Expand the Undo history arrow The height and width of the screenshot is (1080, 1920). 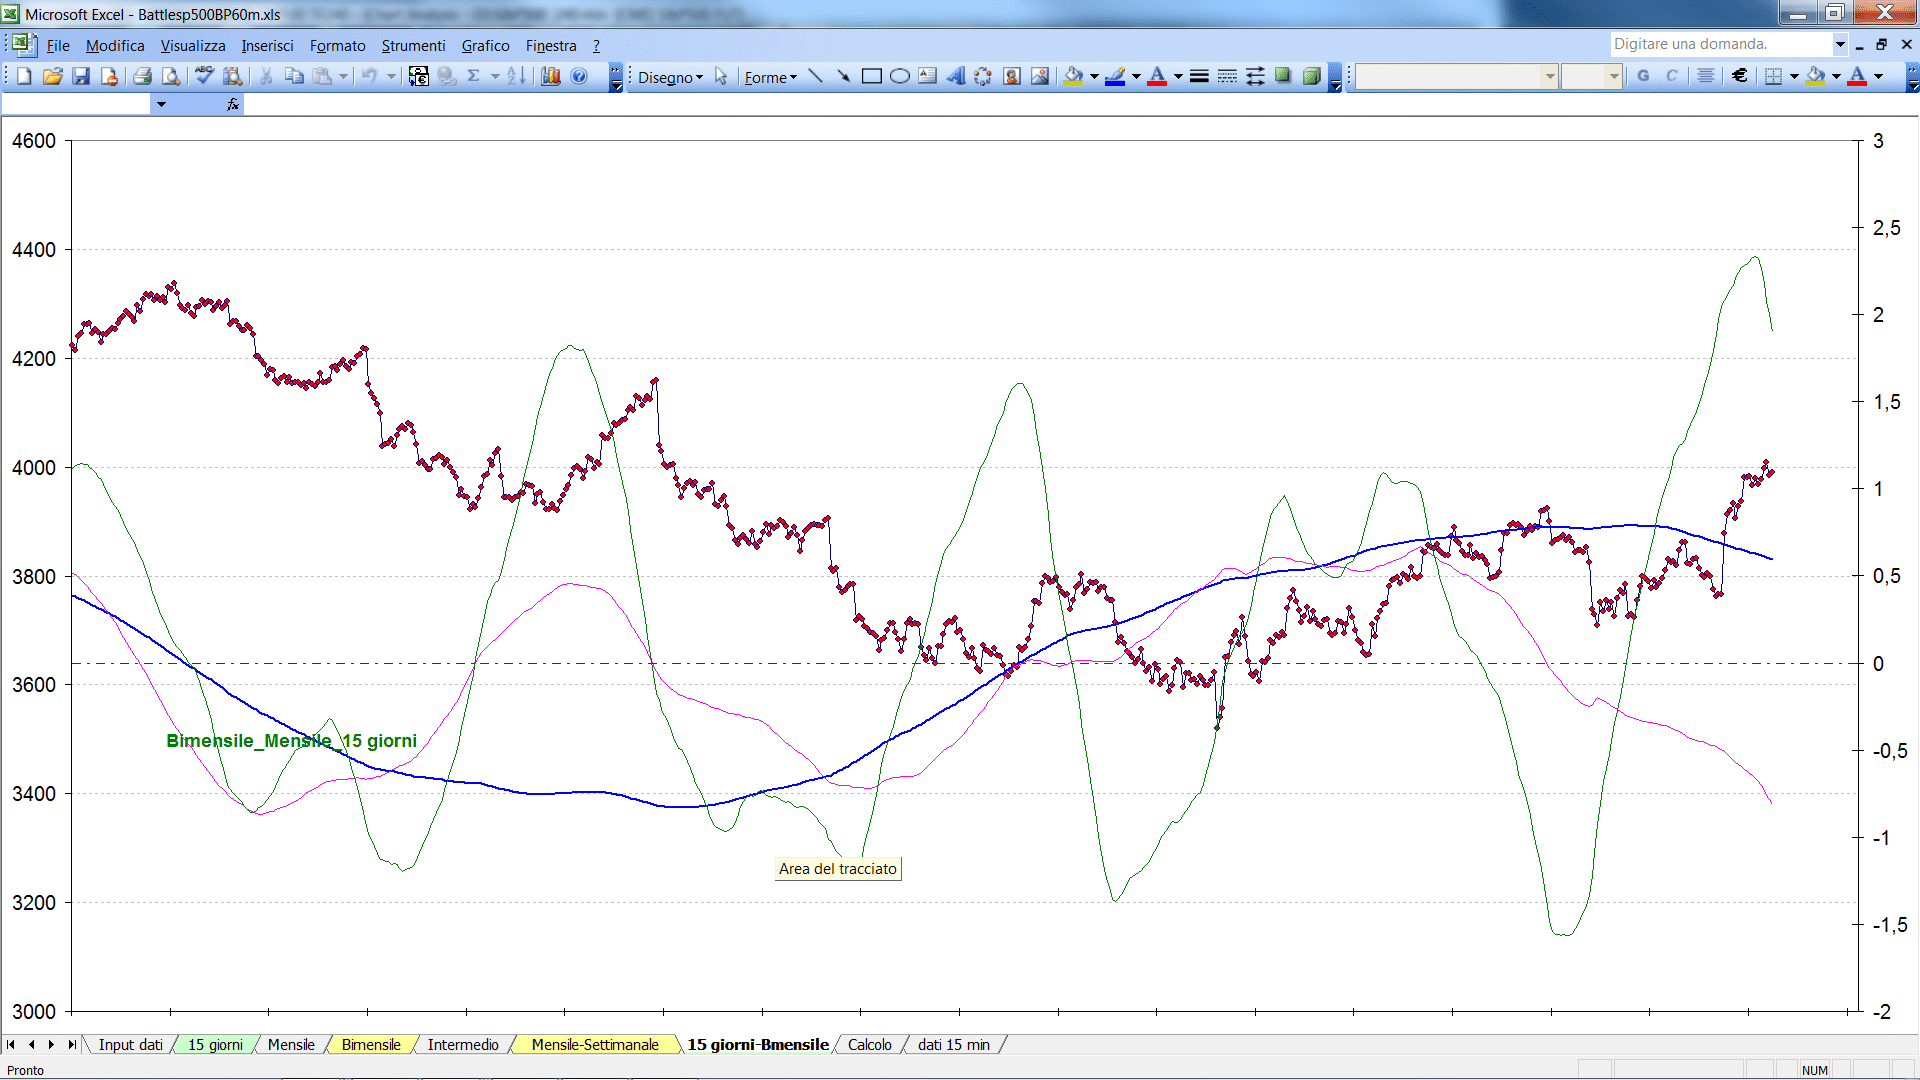click(391, 76)
